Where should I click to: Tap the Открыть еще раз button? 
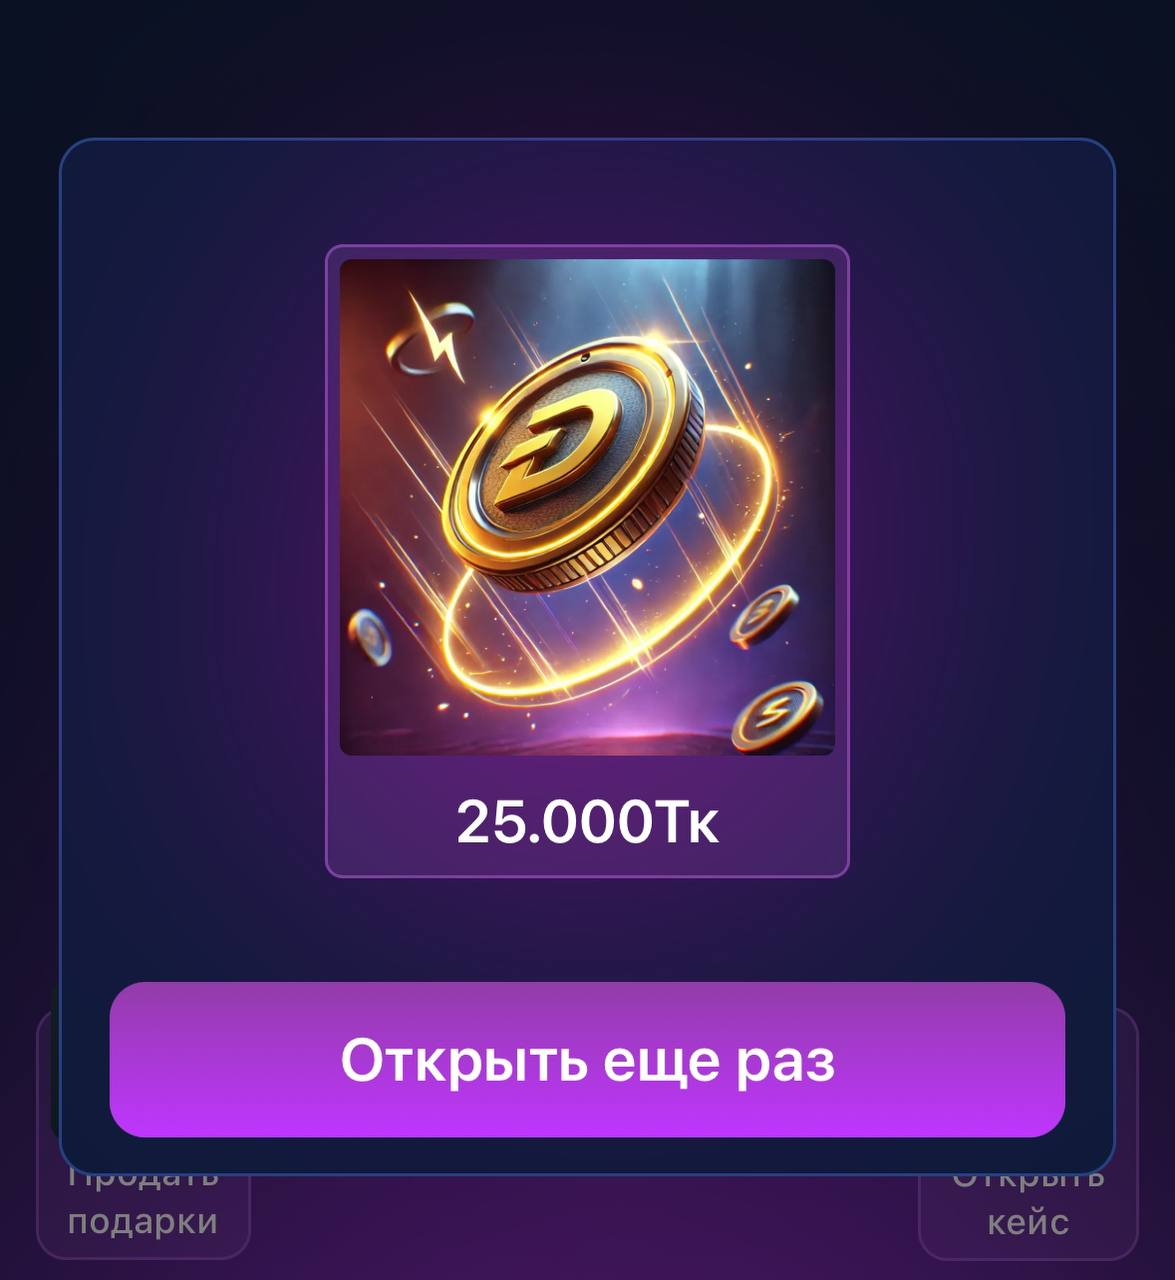[587, 1060]
